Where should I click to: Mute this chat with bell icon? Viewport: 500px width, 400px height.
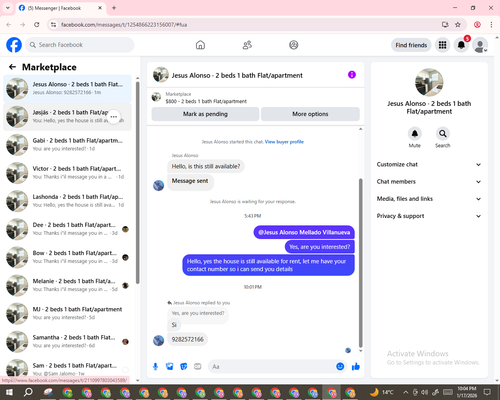coord(415,134)
